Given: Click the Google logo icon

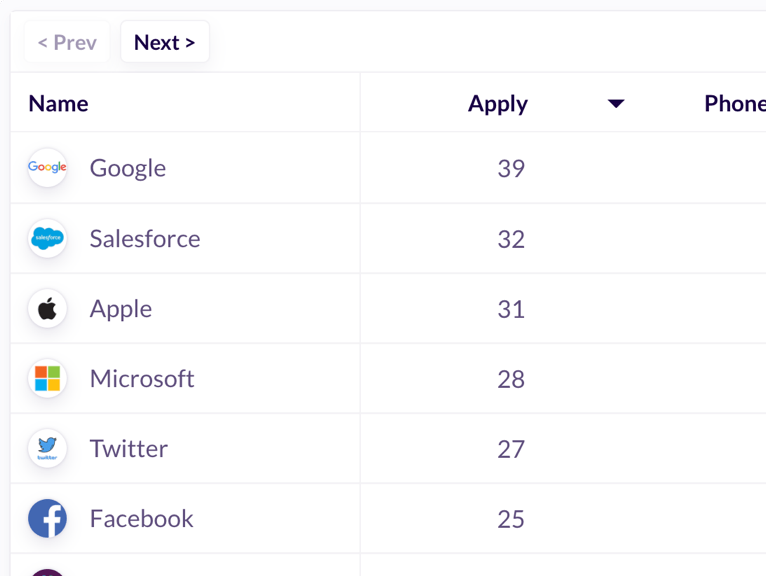Looking at the screenshot, I should coord(47,168).
